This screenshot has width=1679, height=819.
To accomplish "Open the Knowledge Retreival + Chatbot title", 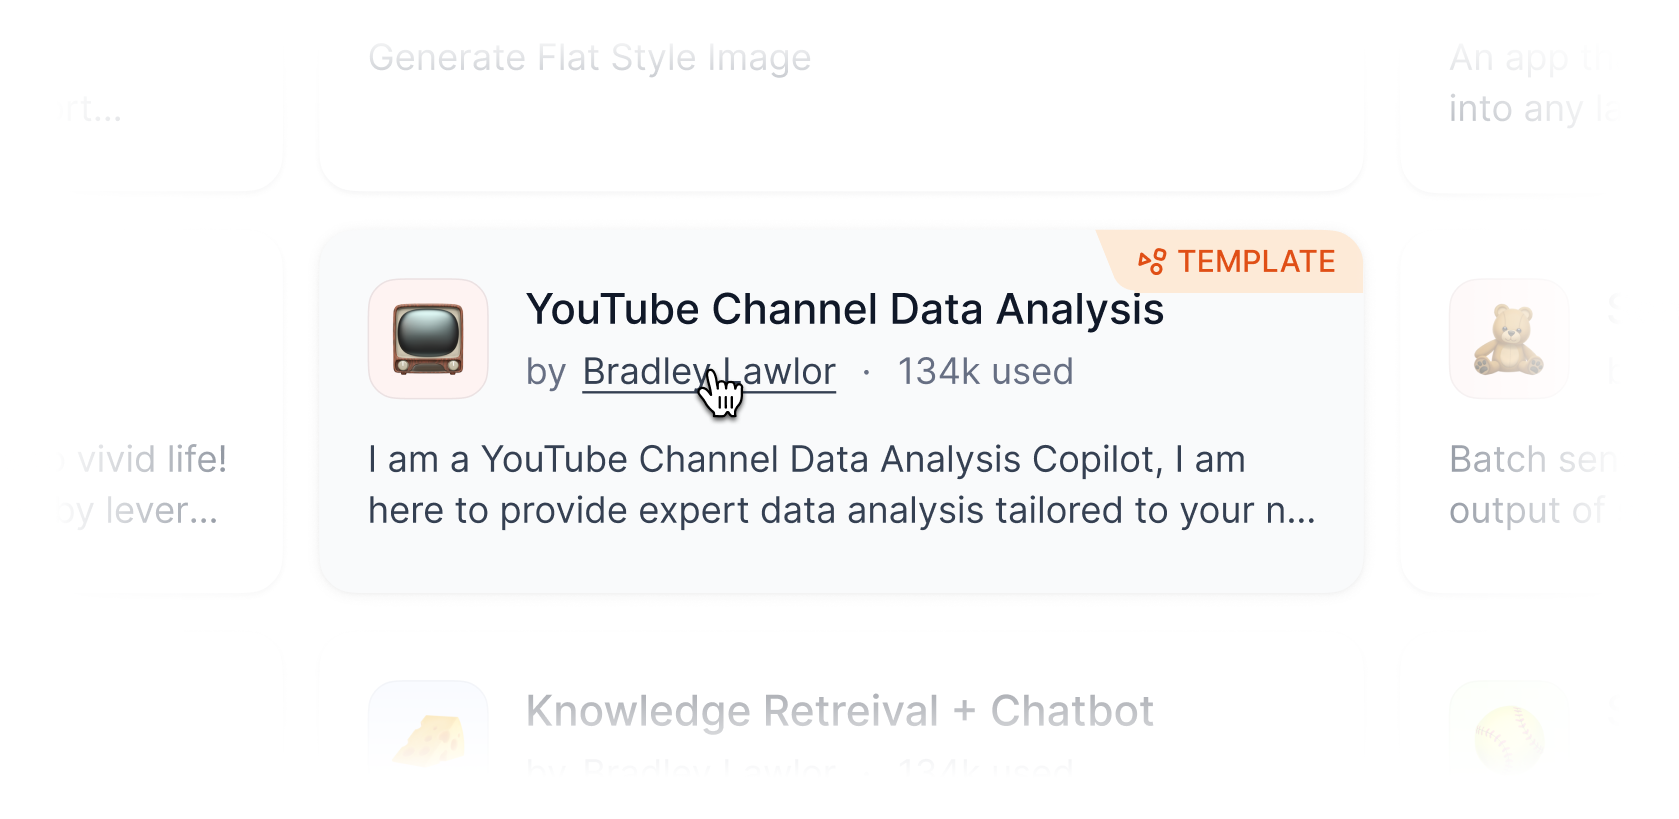I will [x=839, y=712].
